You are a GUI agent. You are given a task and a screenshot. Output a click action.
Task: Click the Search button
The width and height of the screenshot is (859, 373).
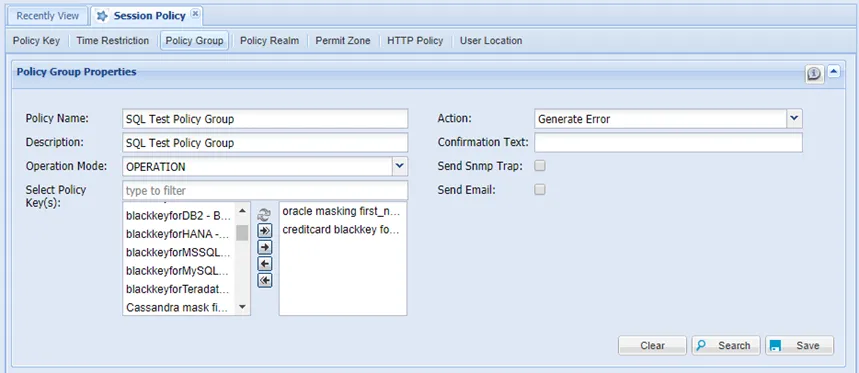726,346
